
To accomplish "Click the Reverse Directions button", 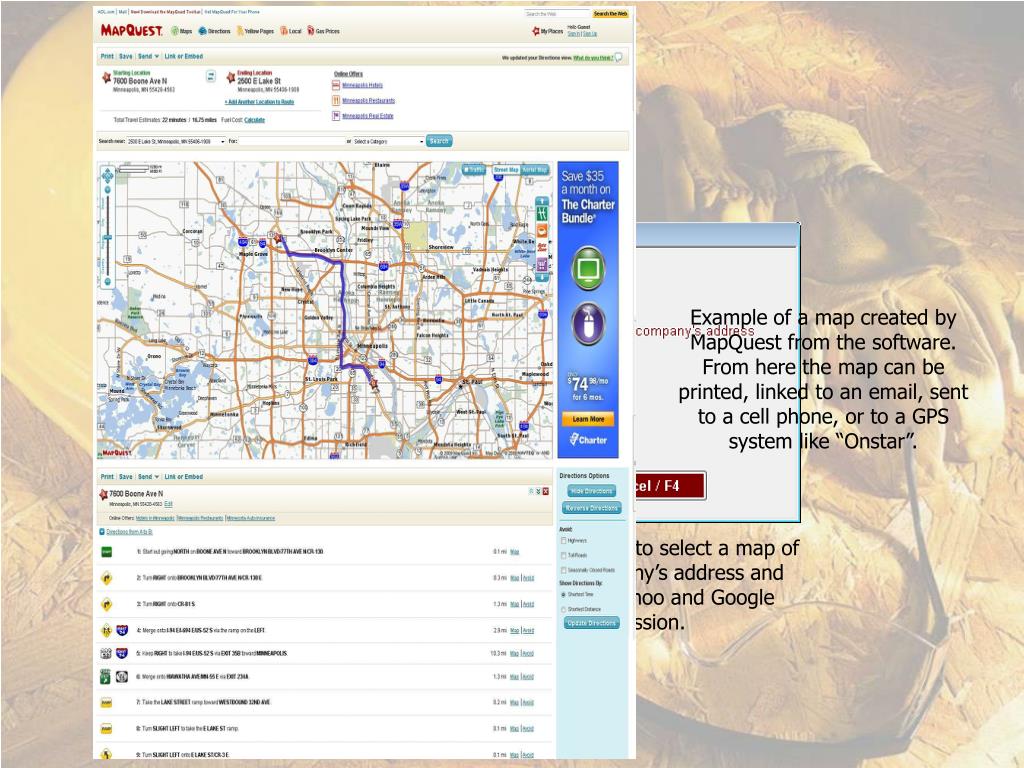I will (x=591, y=508).
